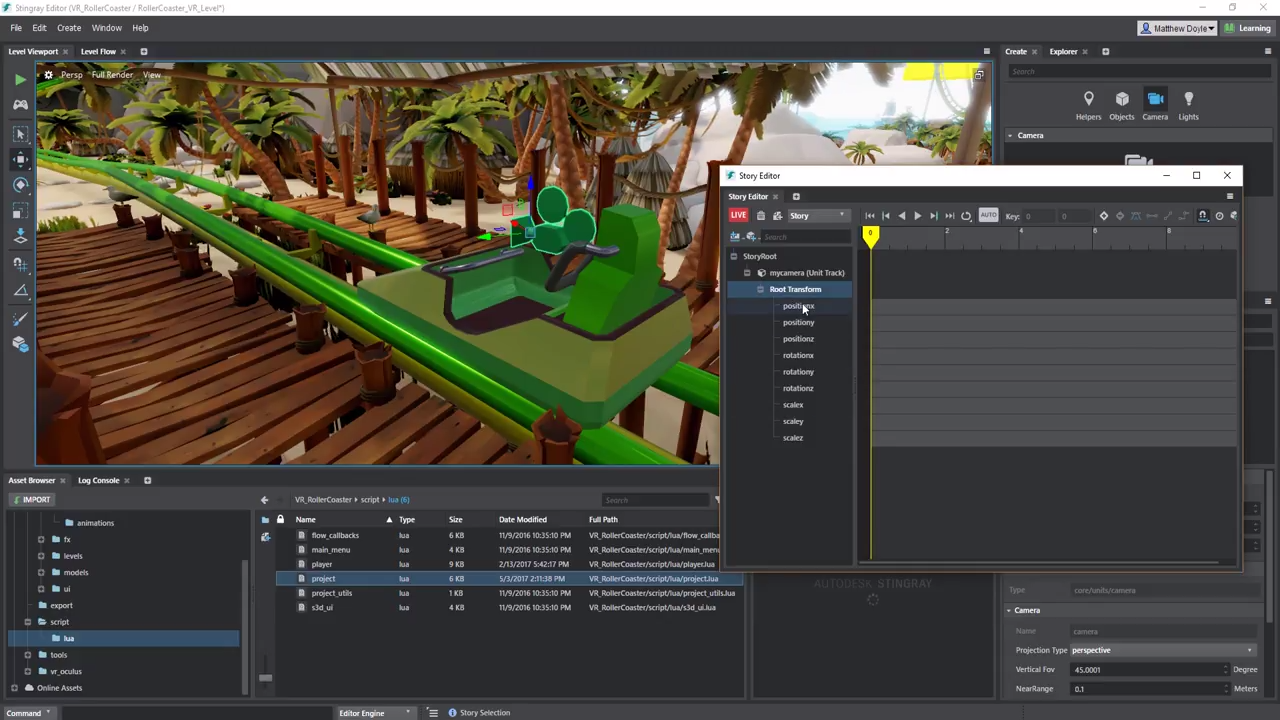The image size is (1280, 720).
Task: Open the Window menu
Action: (107, 27)
